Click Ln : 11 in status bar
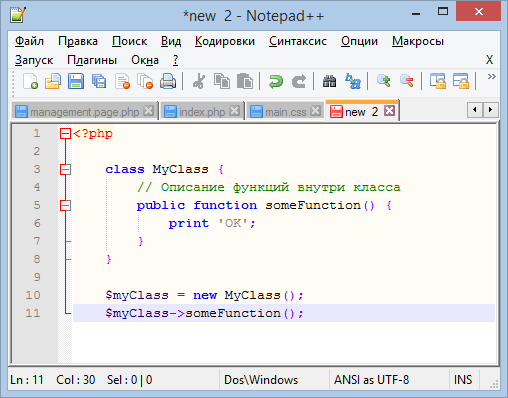508x398 pixels. coord(27,380)
